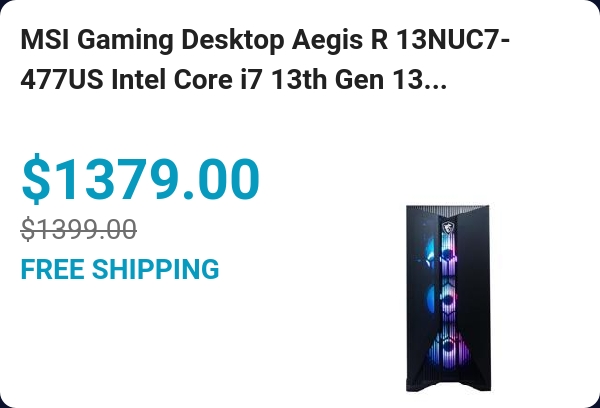
Task: Click the base of the PC tower image
Action: (x=447, y=386)
